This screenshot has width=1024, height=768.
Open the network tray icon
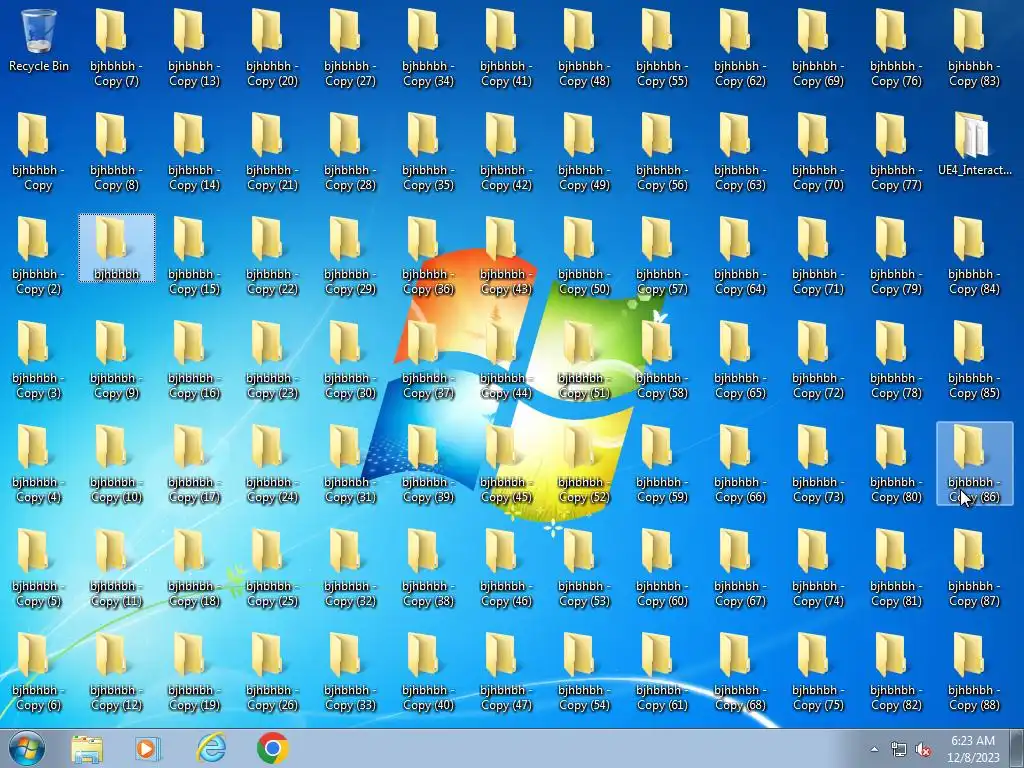click(899, 749)
